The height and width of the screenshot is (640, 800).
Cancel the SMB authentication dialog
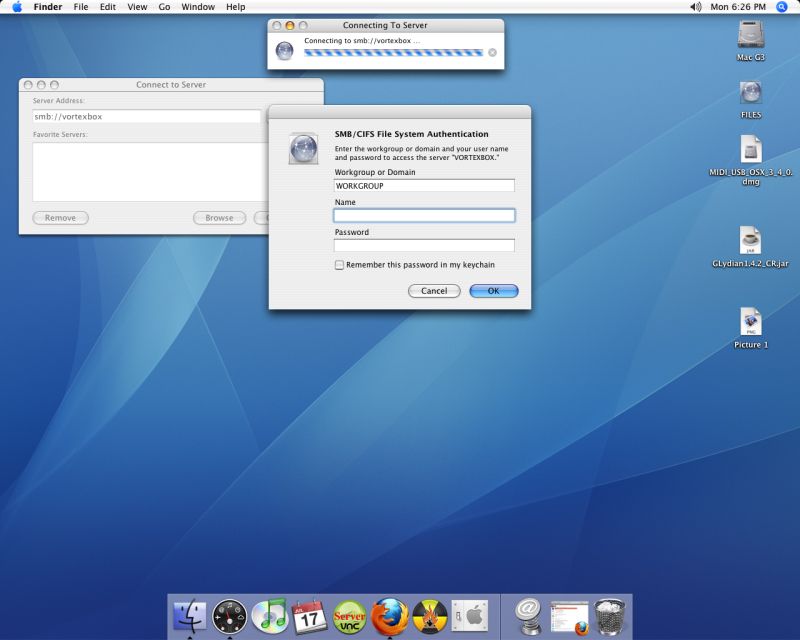coord(434,291)
